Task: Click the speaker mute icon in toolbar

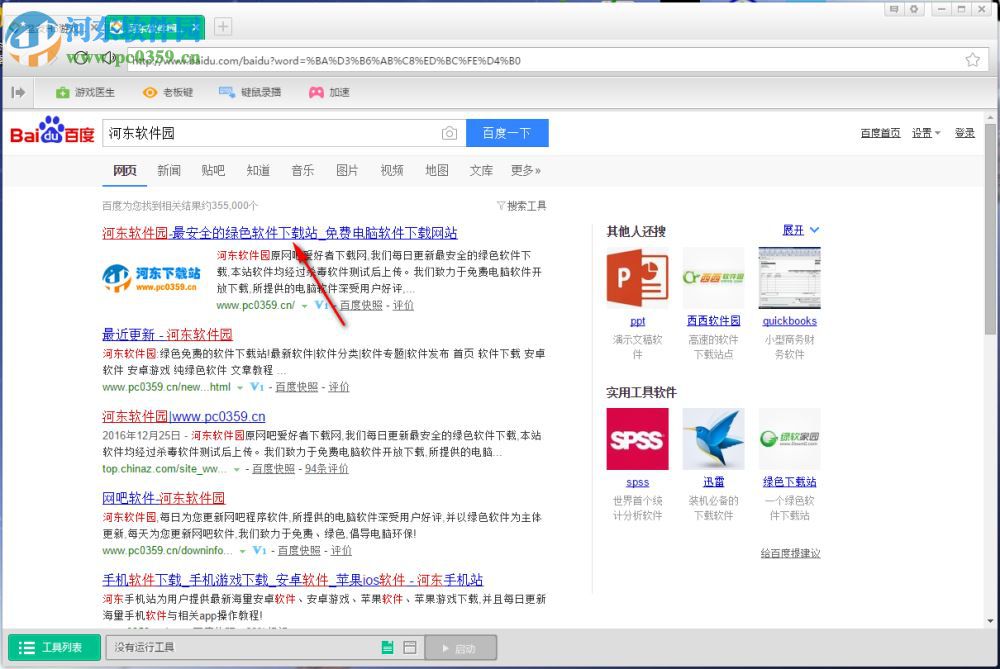Action: coord(108,58)
